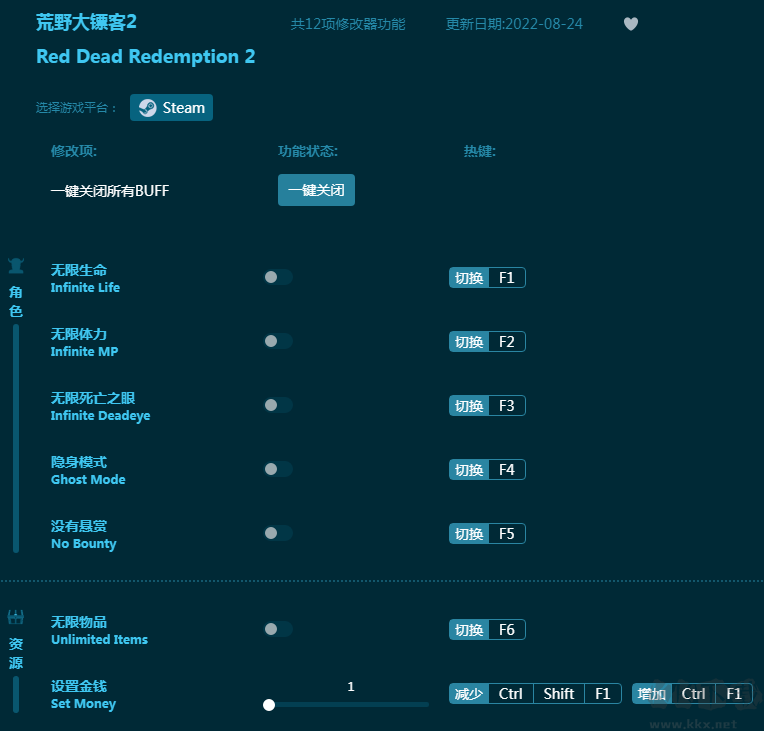Click the 切换 hotkey button for F4

click(x=469, y=470)
